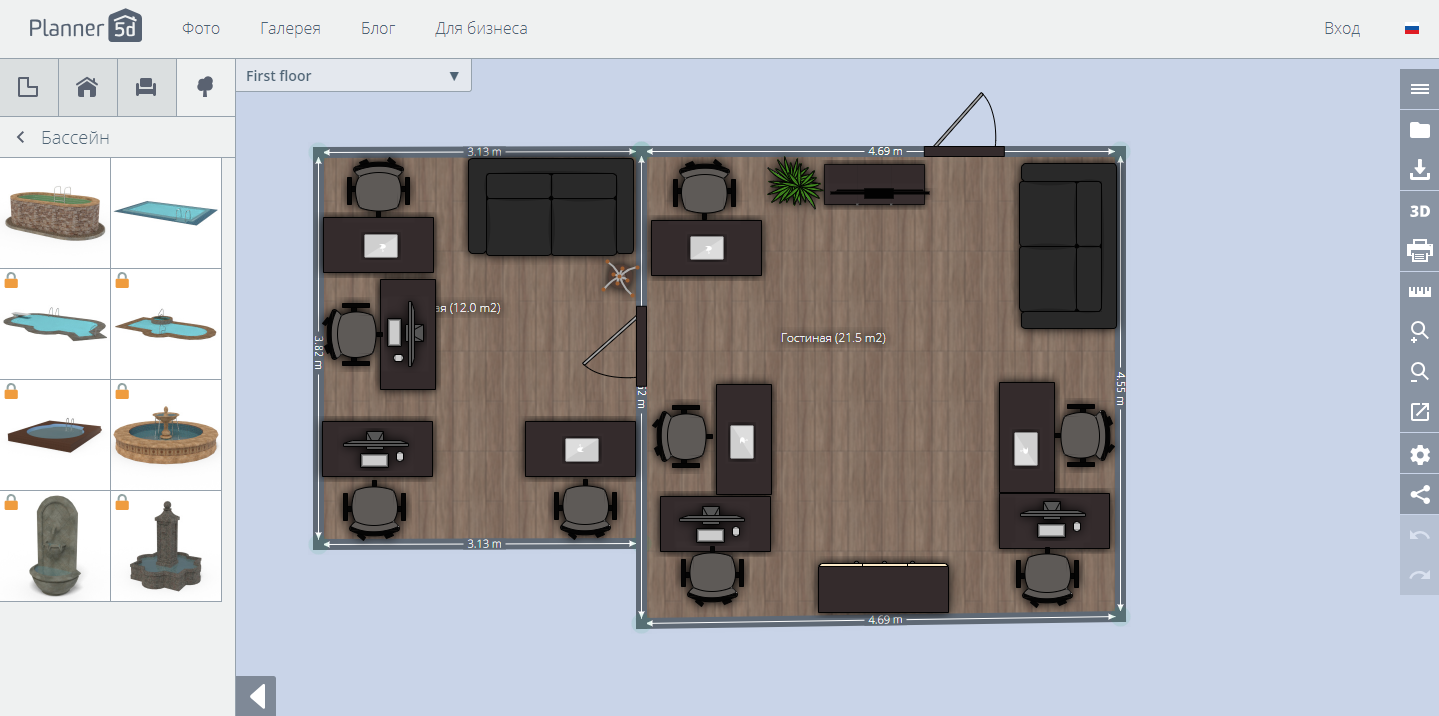Click the Planner 5D logo
This screenshot has height=716, width=1439.
[85, 27]
